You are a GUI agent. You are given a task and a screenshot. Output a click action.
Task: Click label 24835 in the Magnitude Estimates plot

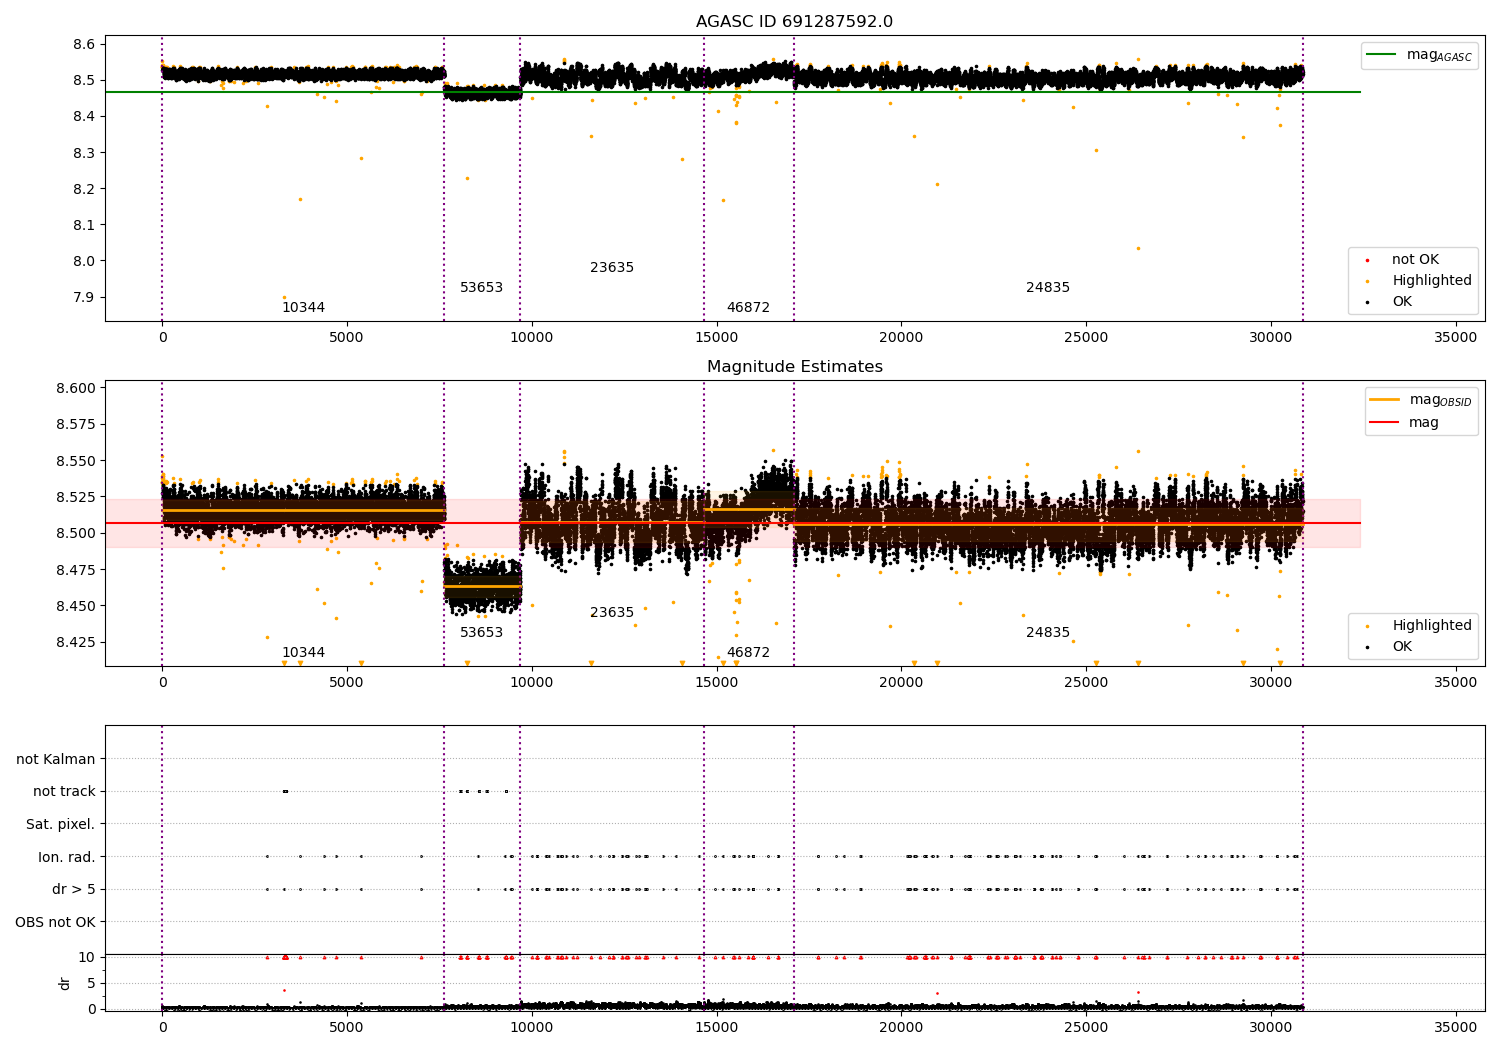1048,633
